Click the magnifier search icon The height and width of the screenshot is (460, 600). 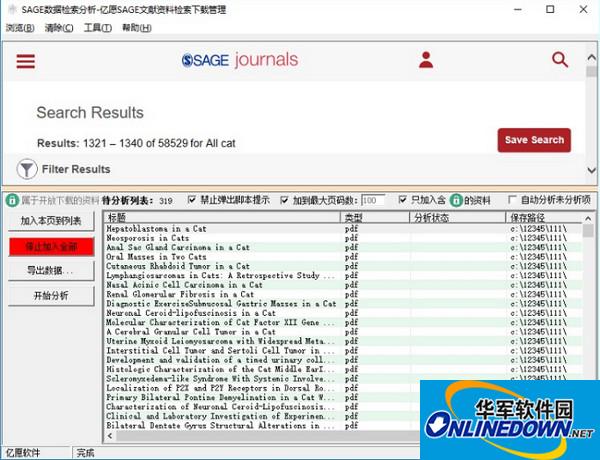[560, 60]
